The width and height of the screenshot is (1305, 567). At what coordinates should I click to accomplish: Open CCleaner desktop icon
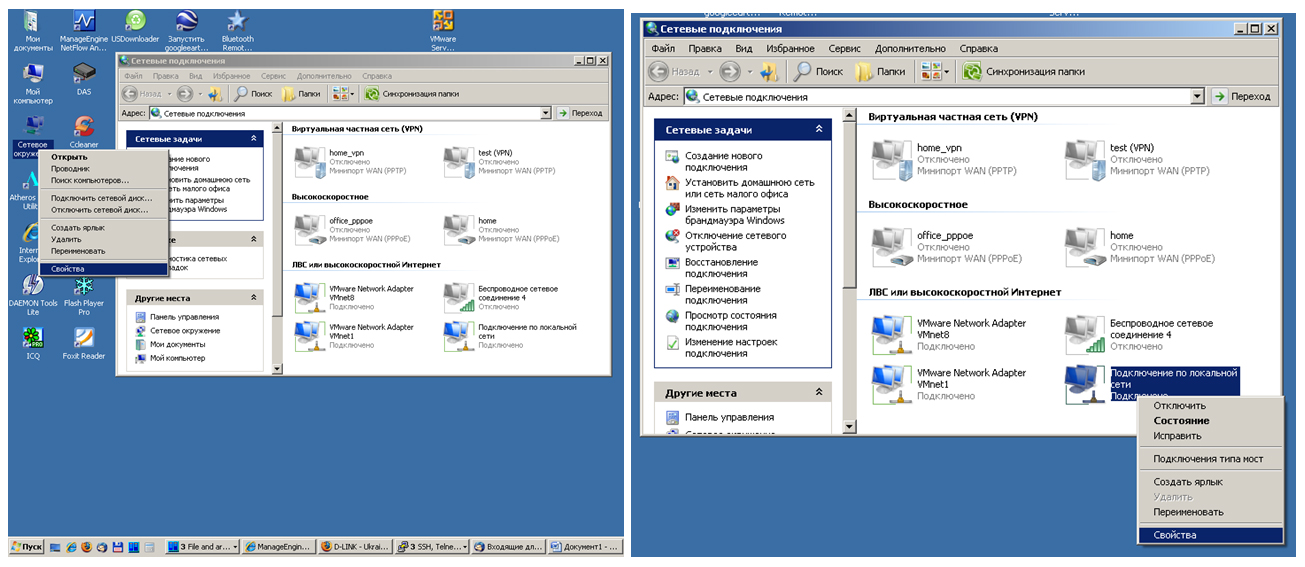pyautogui.click(x=84, y=127)
